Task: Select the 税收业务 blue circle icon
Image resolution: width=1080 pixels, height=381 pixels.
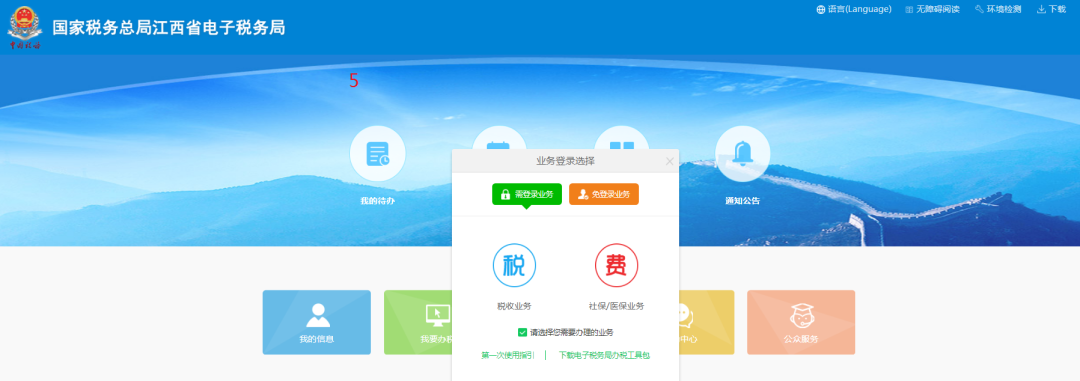Action: 514,265
